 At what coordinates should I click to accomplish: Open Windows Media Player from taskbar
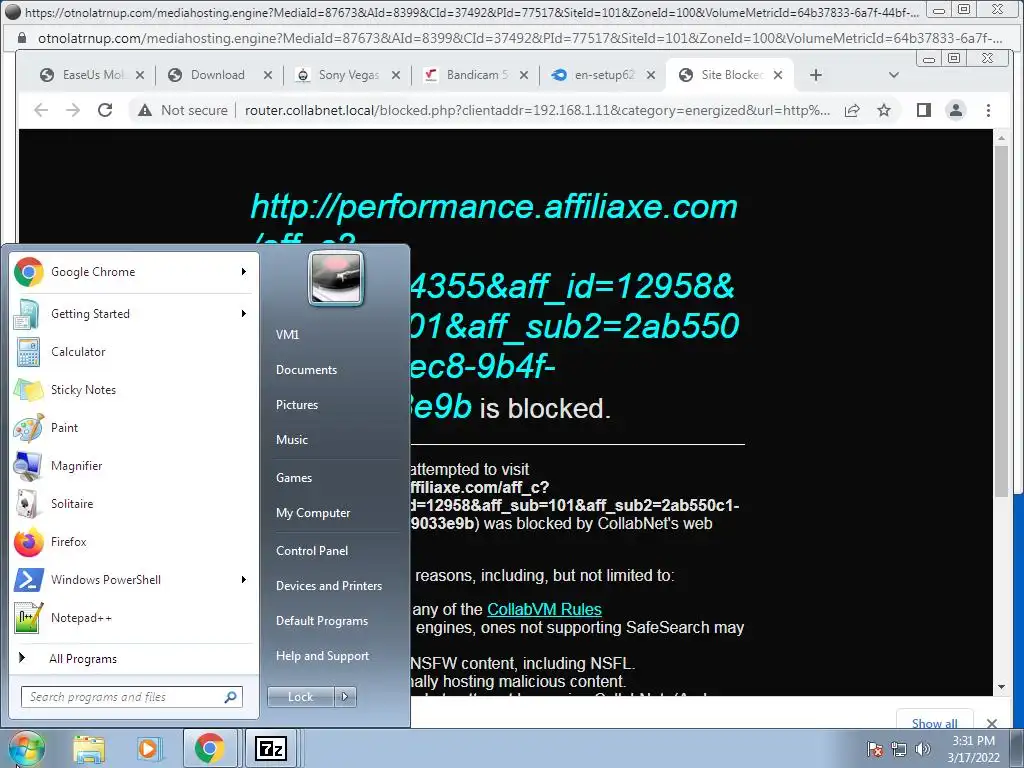(149, 748)
